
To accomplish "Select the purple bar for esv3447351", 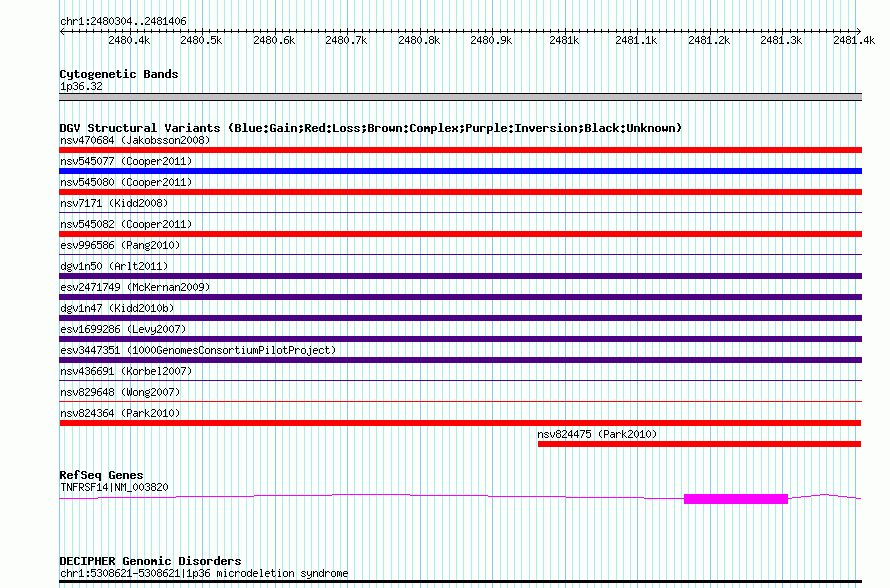I will (460, 360).
